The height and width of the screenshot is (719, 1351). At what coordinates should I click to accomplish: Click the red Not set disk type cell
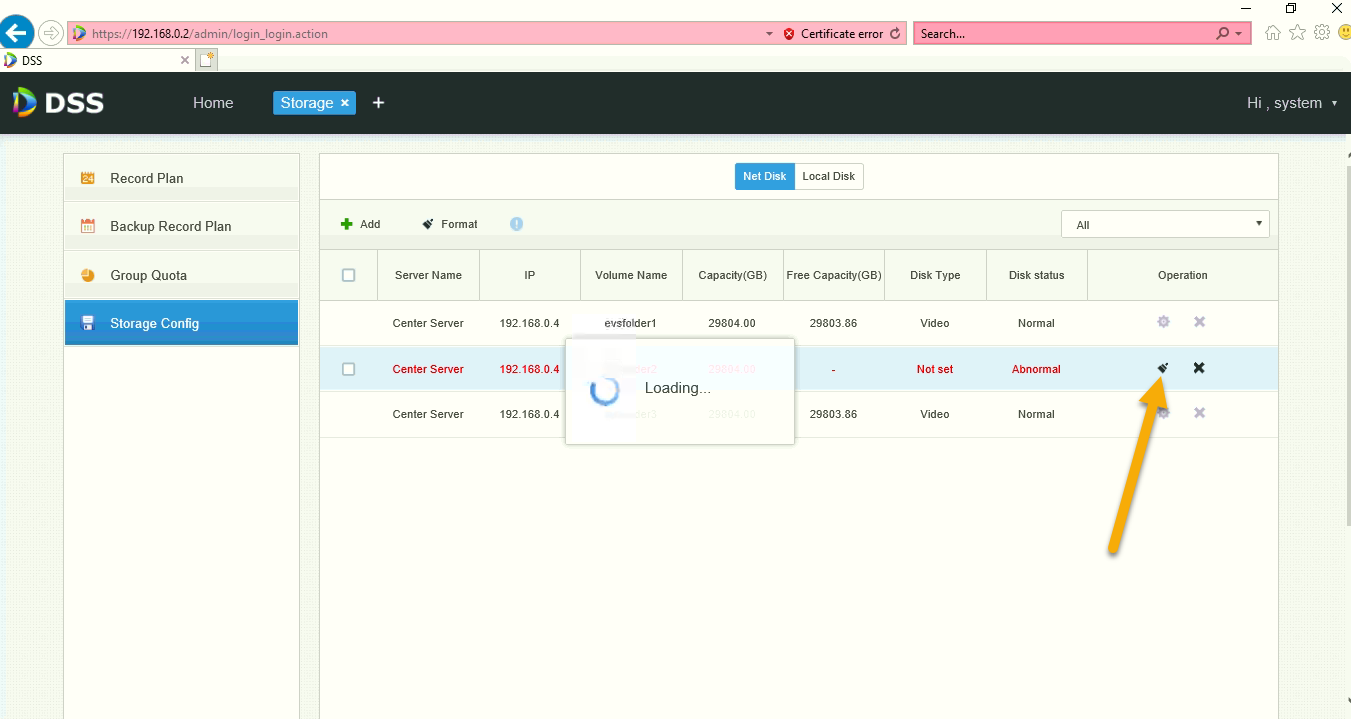coord(935,369)
